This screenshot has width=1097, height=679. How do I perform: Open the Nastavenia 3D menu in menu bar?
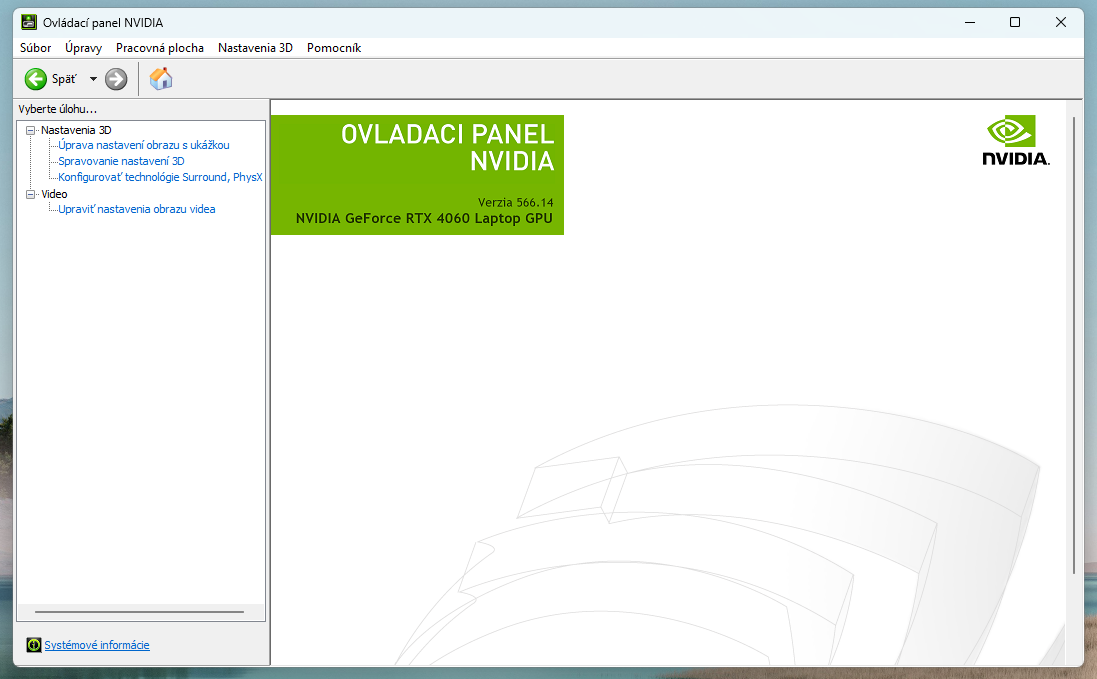click(x=255, y=48)
